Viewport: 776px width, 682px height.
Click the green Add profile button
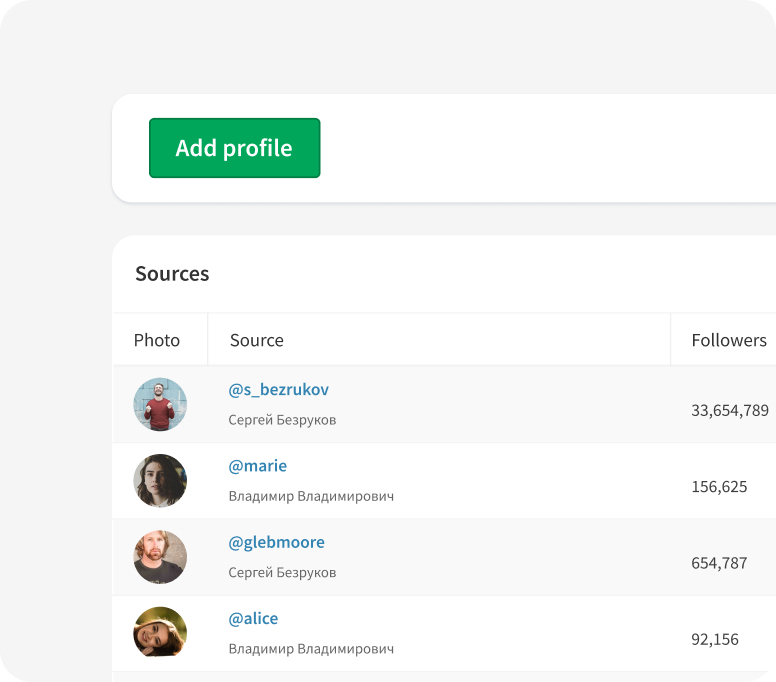tap(234, 148)
